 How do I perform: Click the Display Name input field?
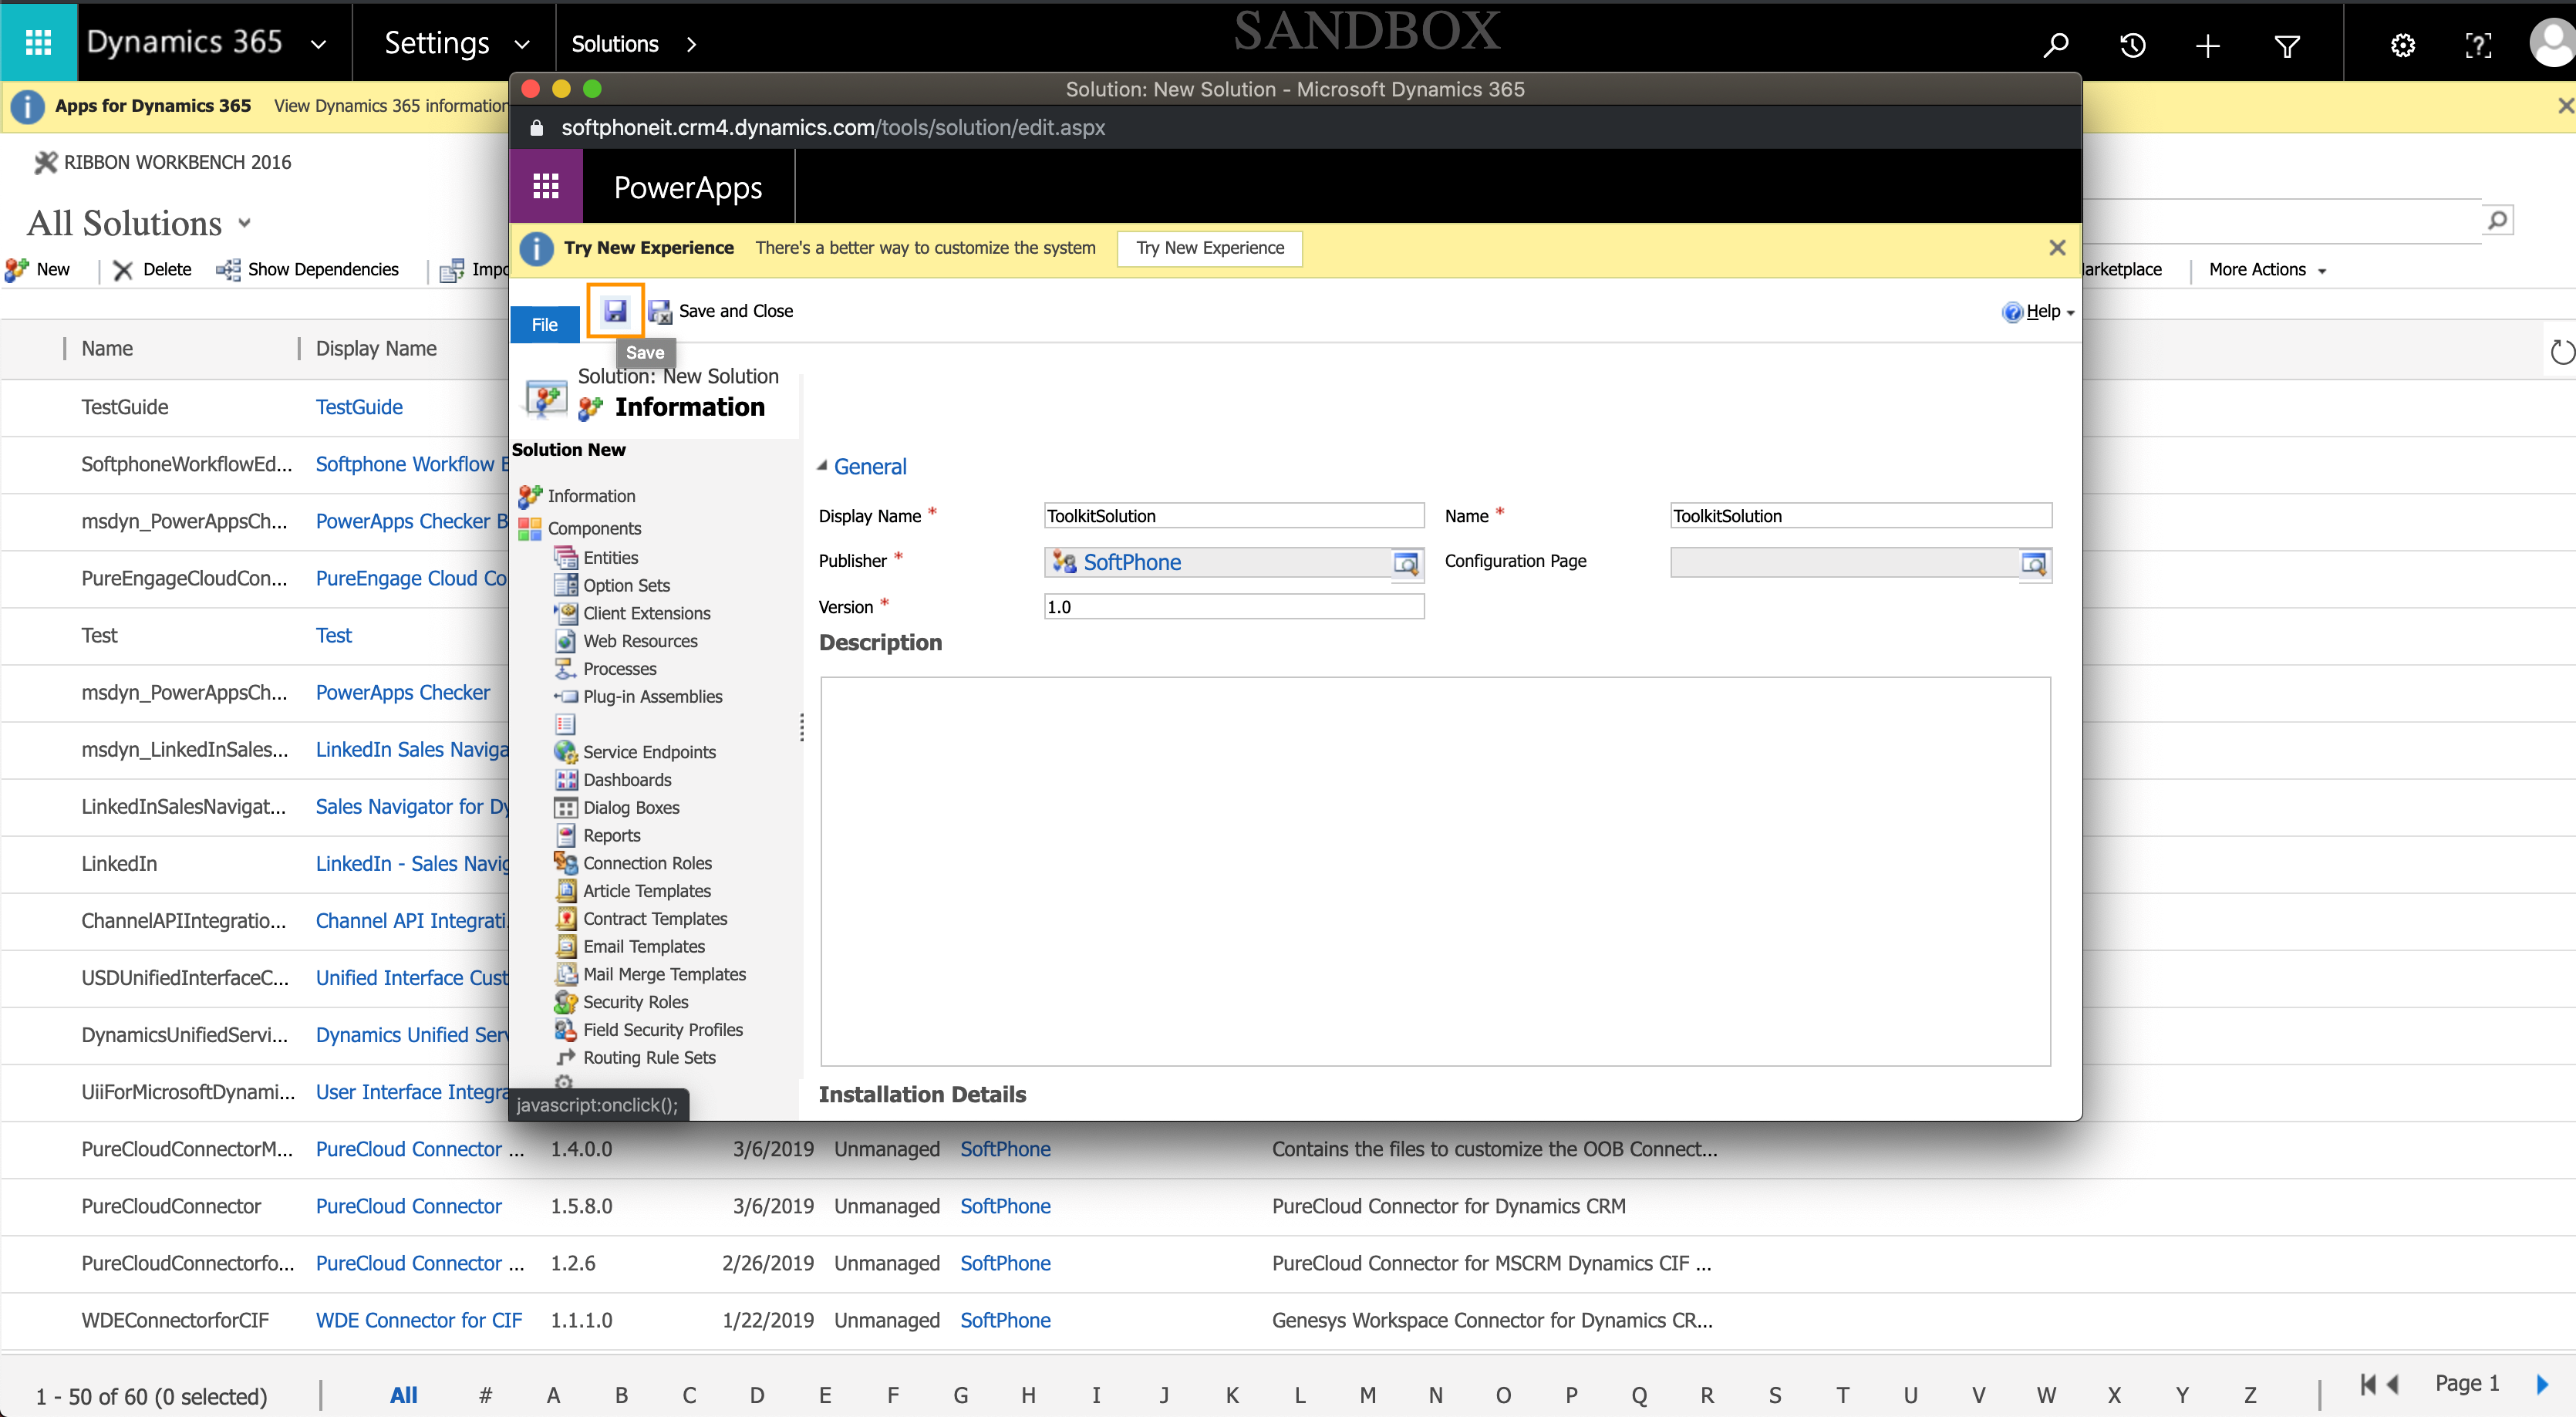[1234, 516]
